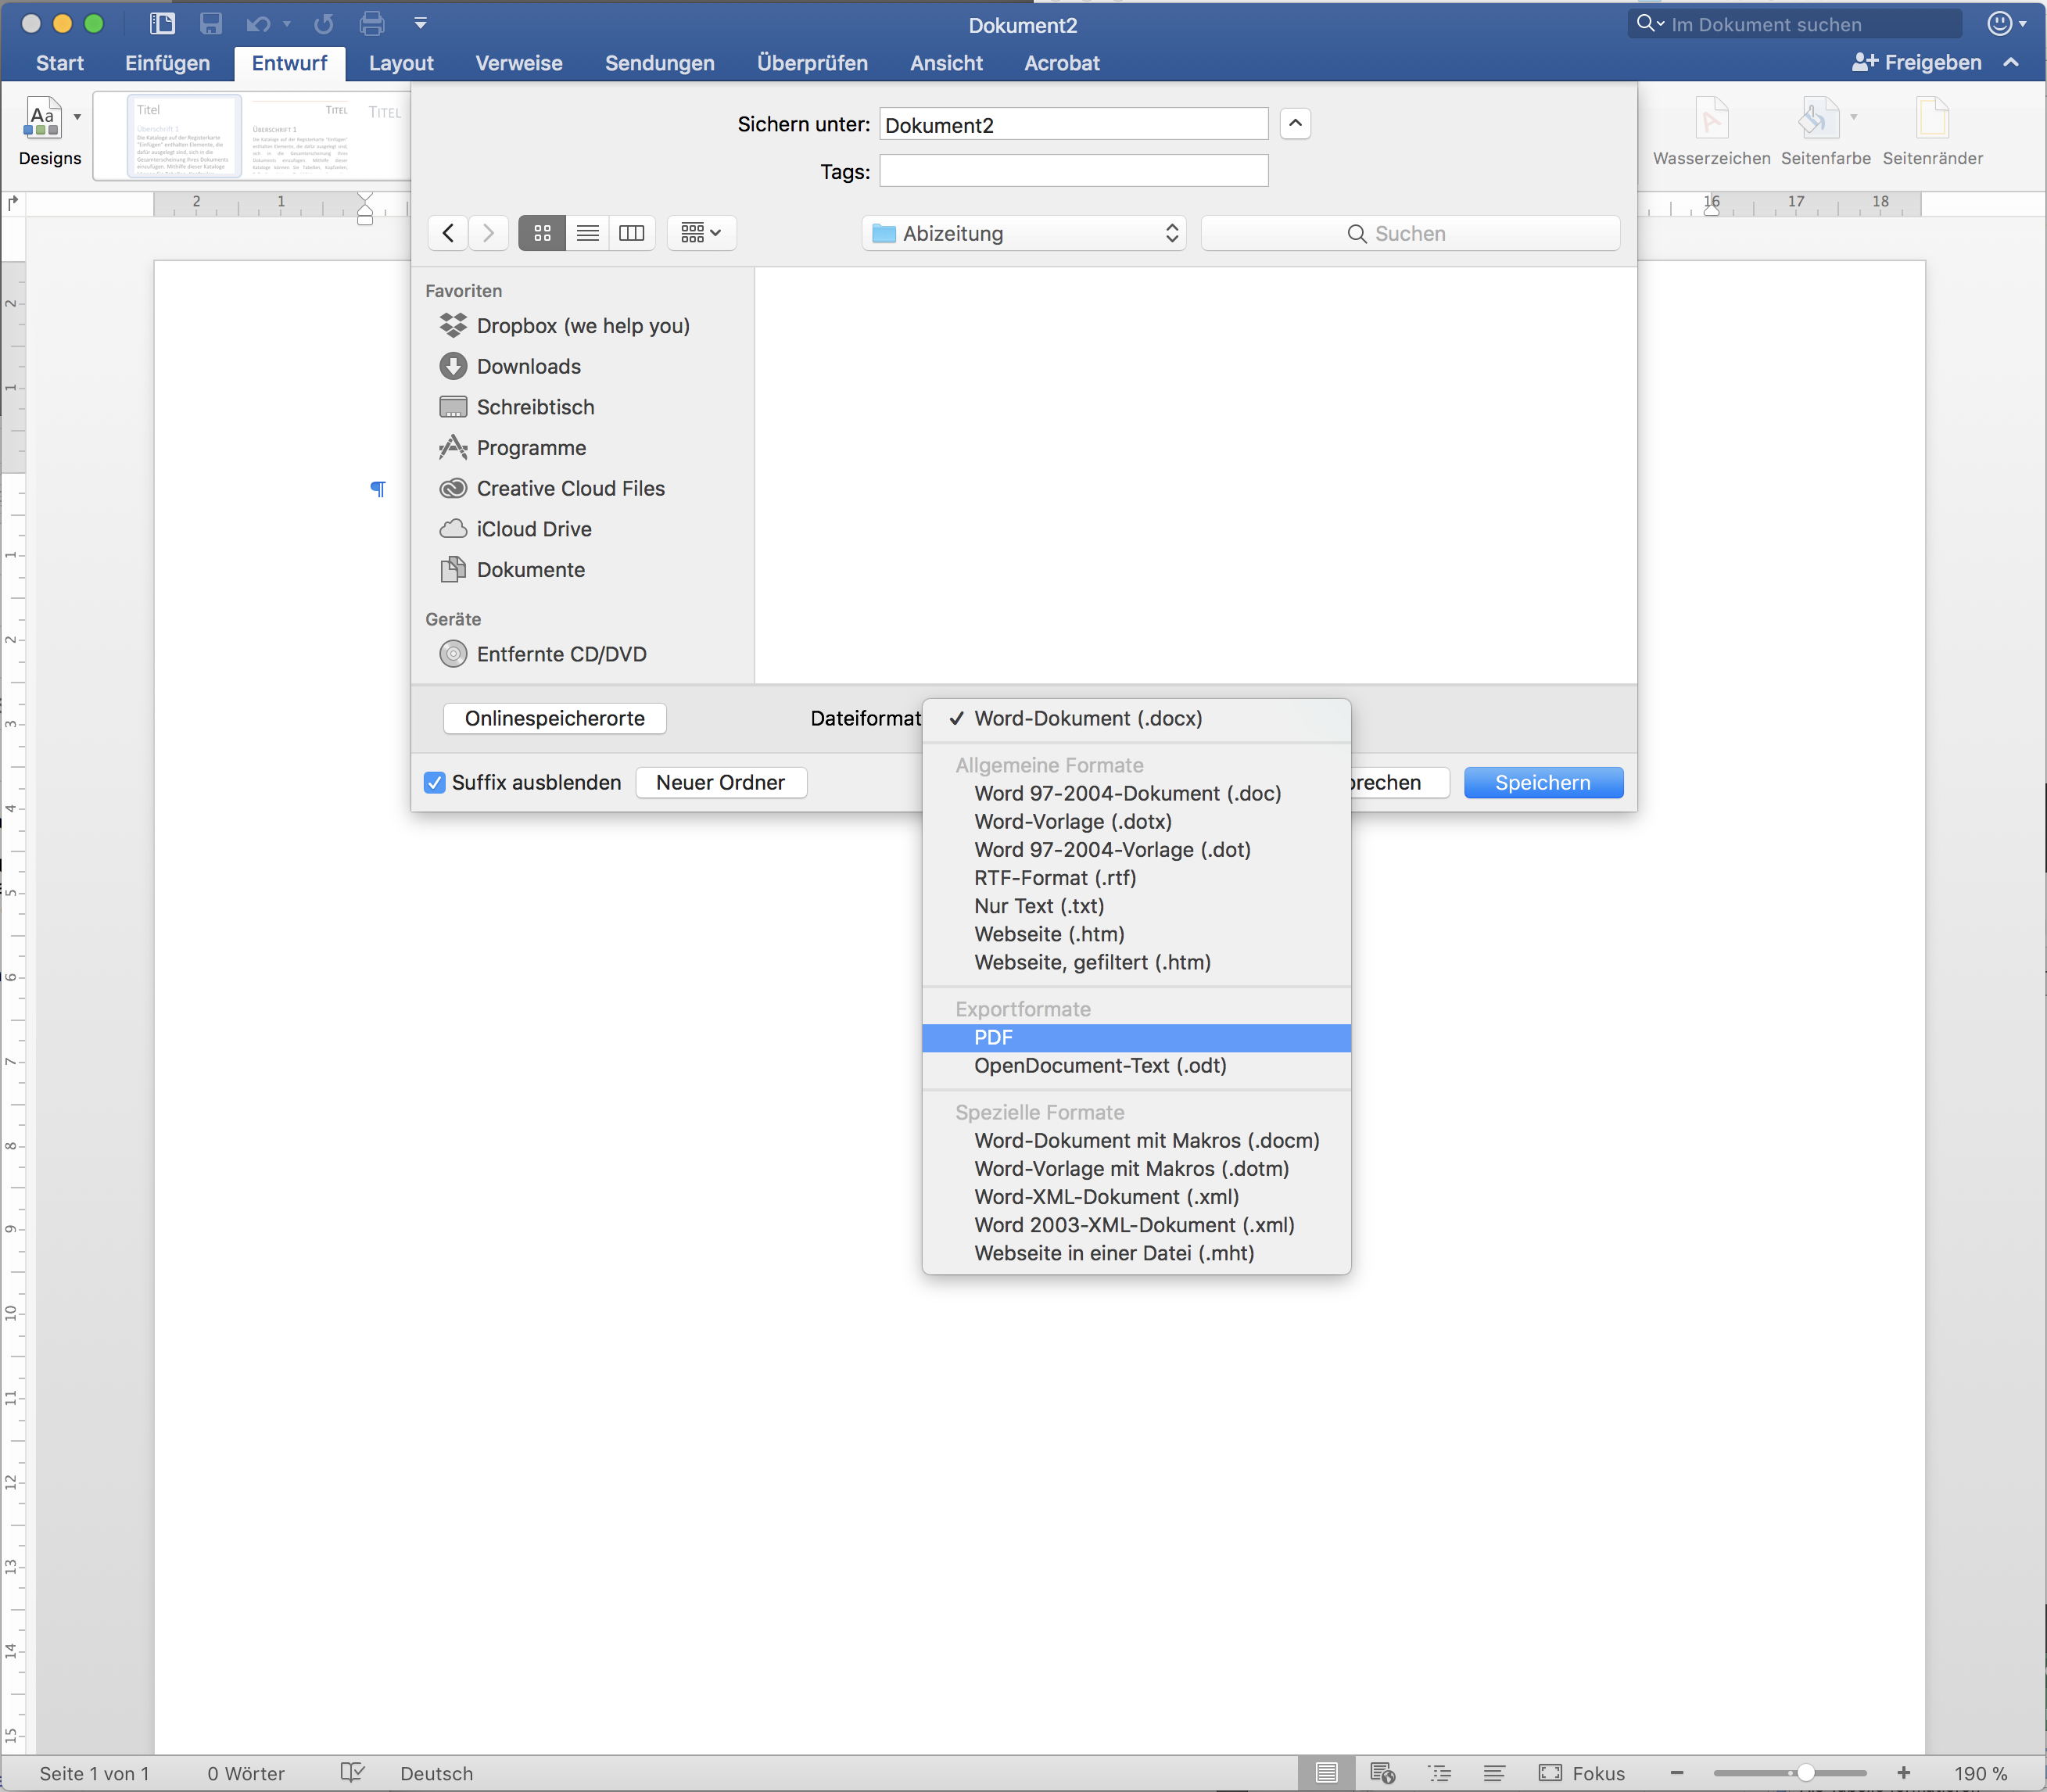Choose RTF-Format (.rtf)
Viewport: 2047px width, 1792px height.
pos(1136,878)
